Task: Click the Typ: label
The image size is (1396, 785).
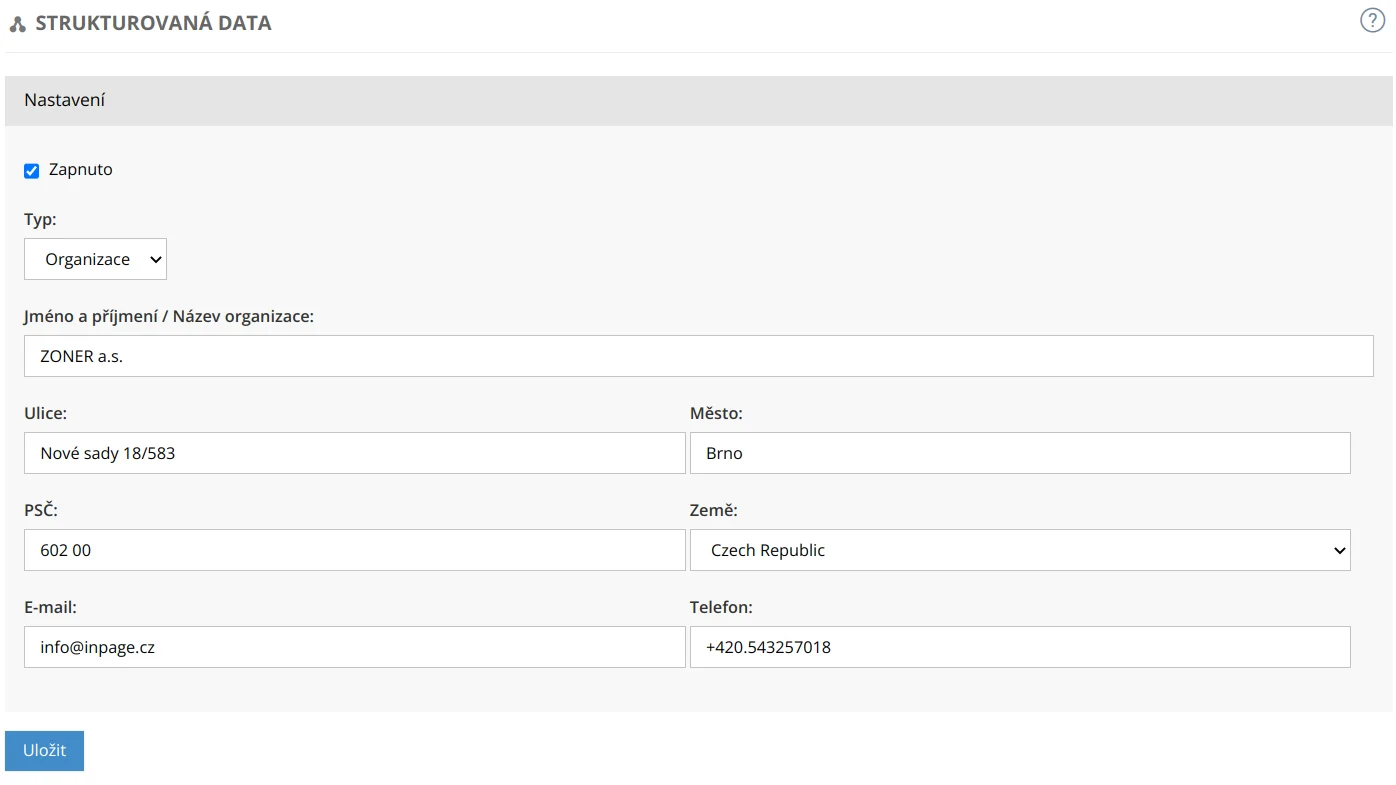Action: (40, 220)
